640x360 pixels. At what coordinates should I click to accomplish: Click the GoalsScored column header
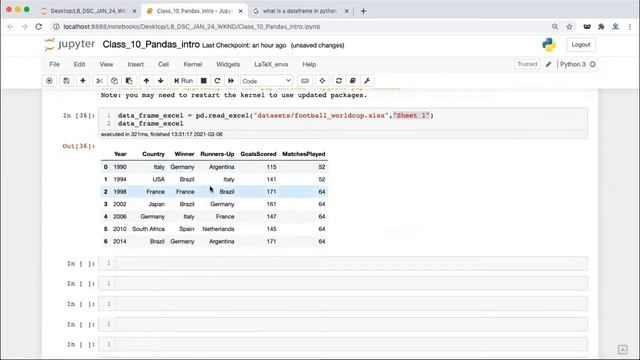tap(258, 154)
